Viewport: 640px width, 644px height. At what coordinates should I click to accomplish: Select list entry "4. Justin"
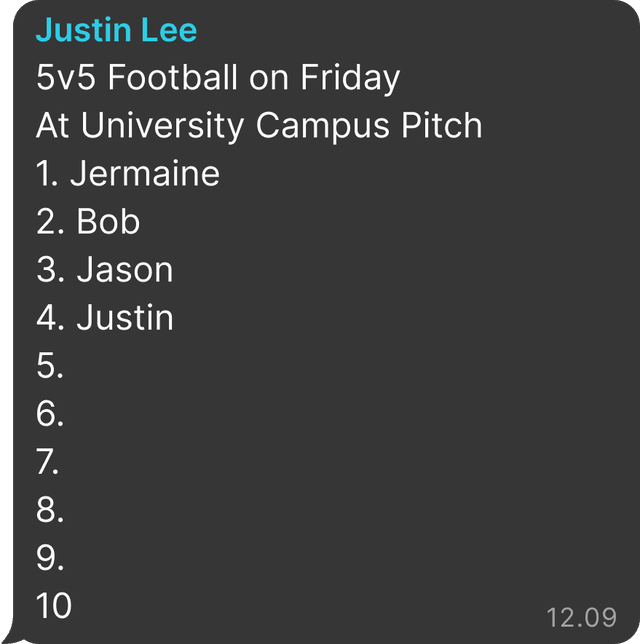(105, 318)
